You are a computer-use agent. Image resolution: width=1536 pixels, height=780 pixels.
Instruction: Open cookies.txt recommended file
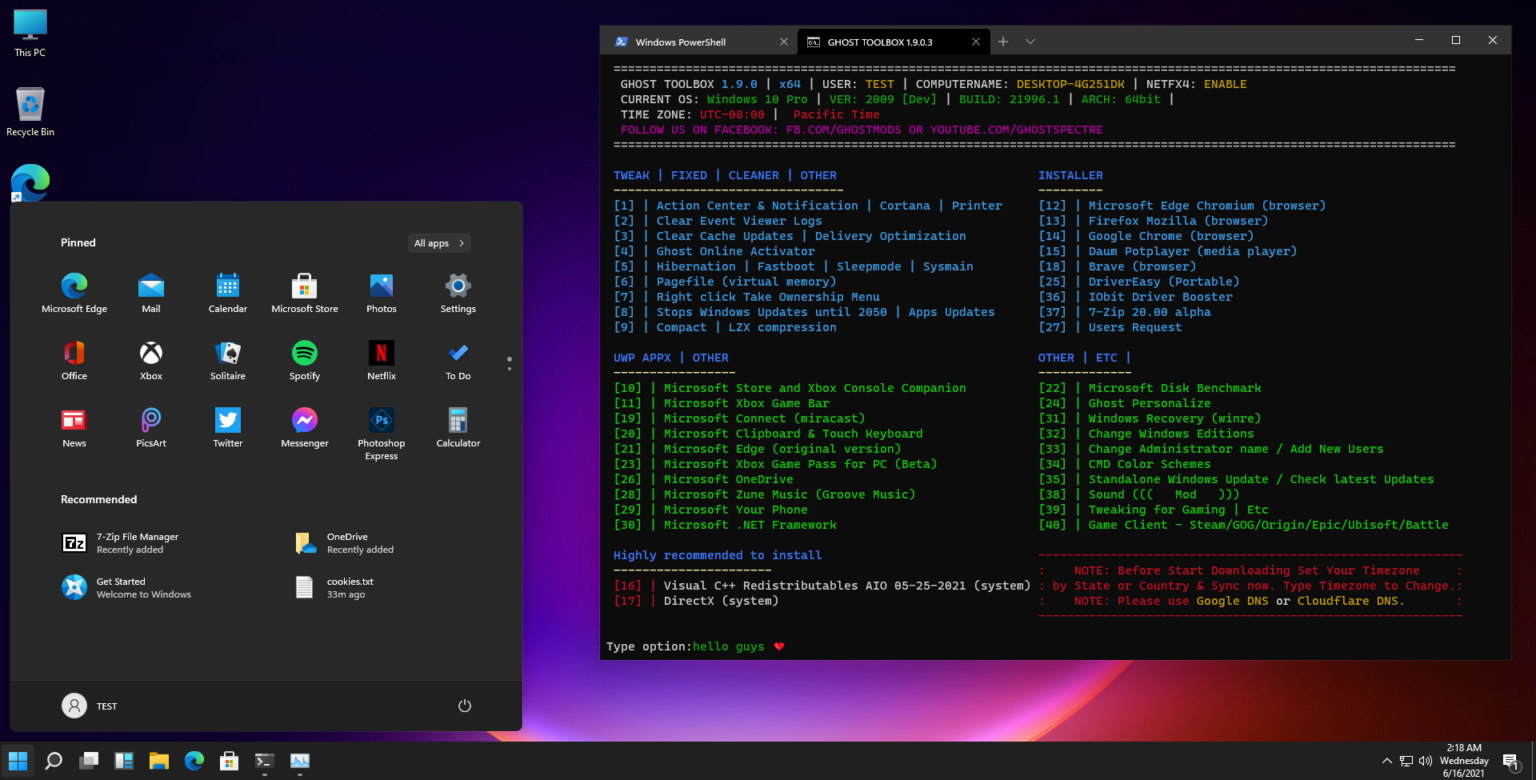point(335,587)
